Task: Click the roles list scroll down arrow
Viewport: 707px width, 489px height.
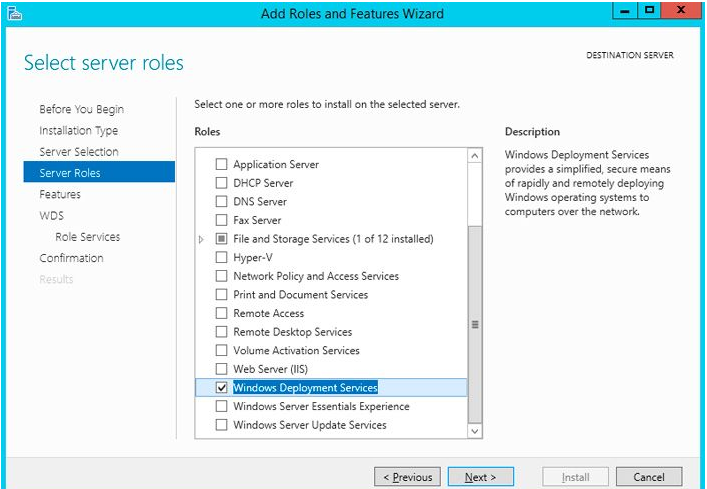Action: (475, 431)
